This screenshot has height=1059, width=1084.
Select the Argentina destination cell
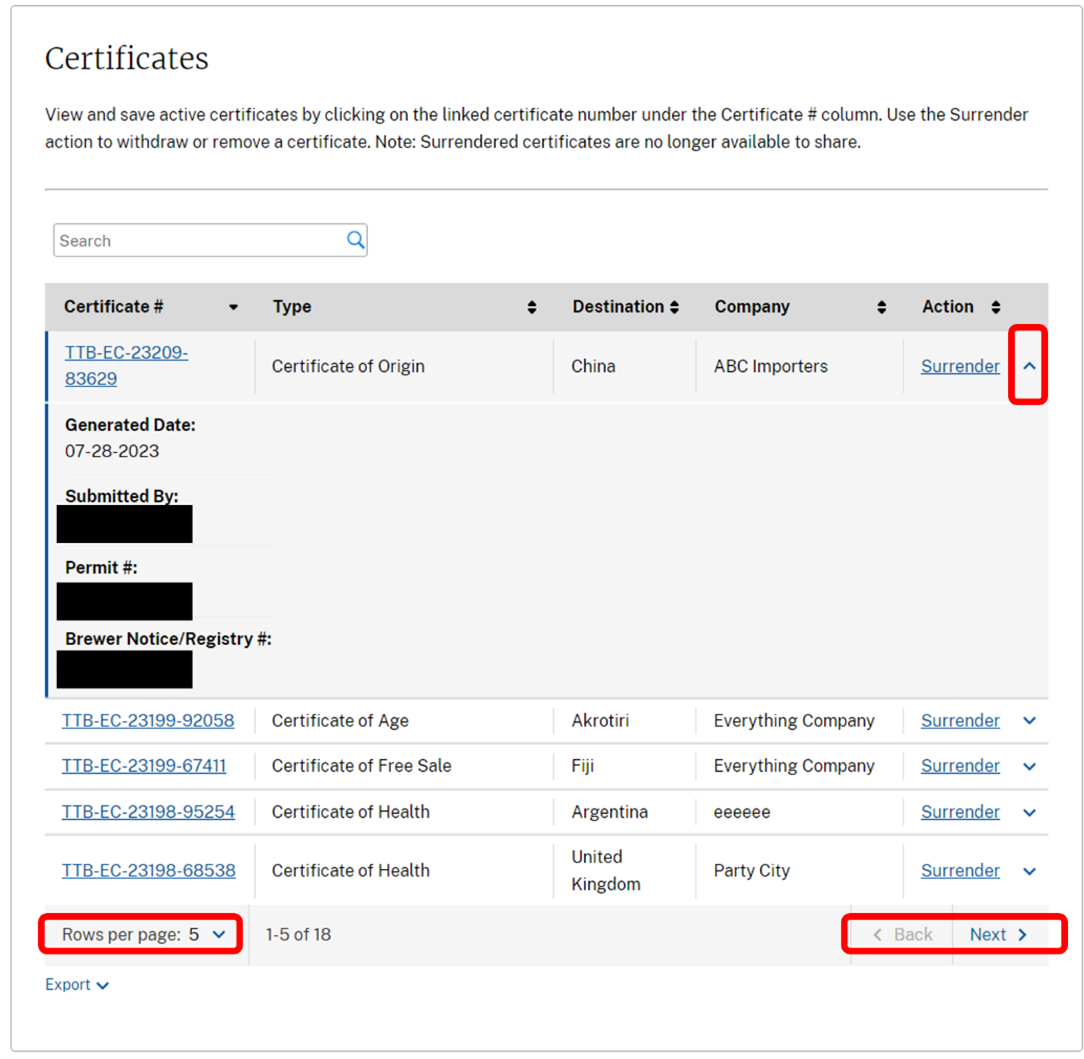[610, 812]
